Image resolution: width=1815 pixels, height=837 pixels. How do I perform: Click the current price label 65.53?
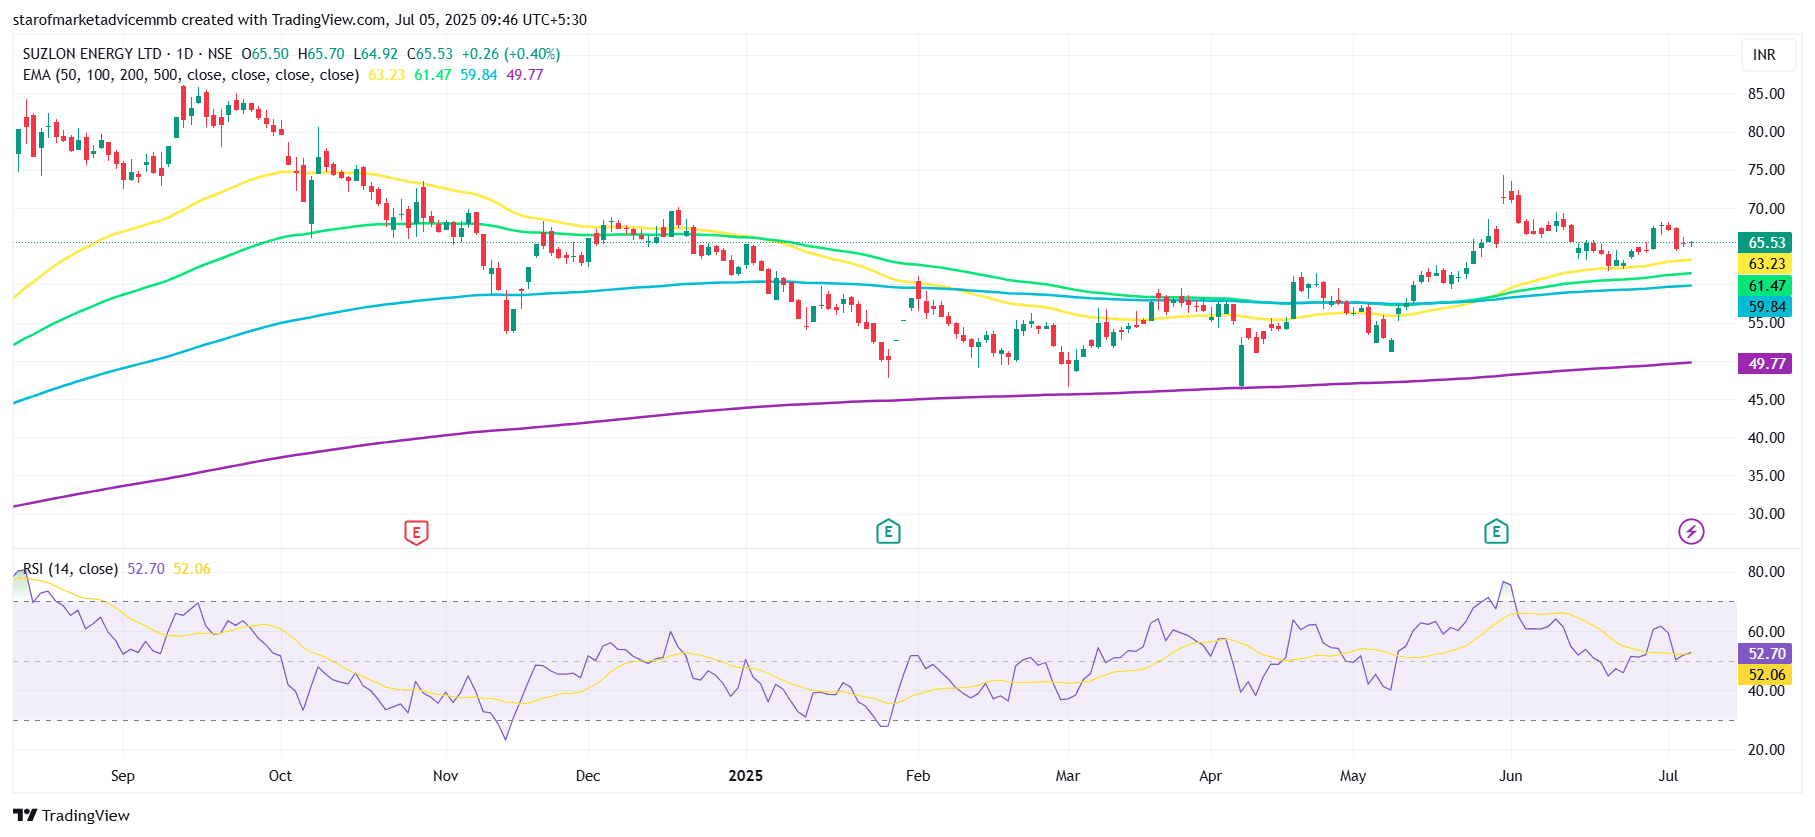(x=1765, y=243)
